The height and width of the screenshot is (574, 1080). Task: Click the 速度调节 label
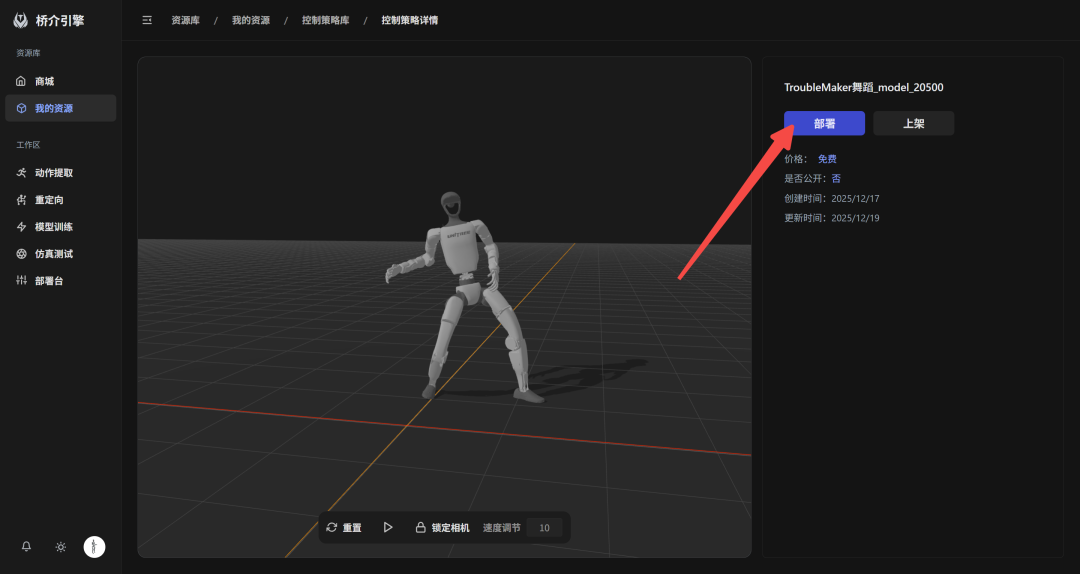pos(501,528)
